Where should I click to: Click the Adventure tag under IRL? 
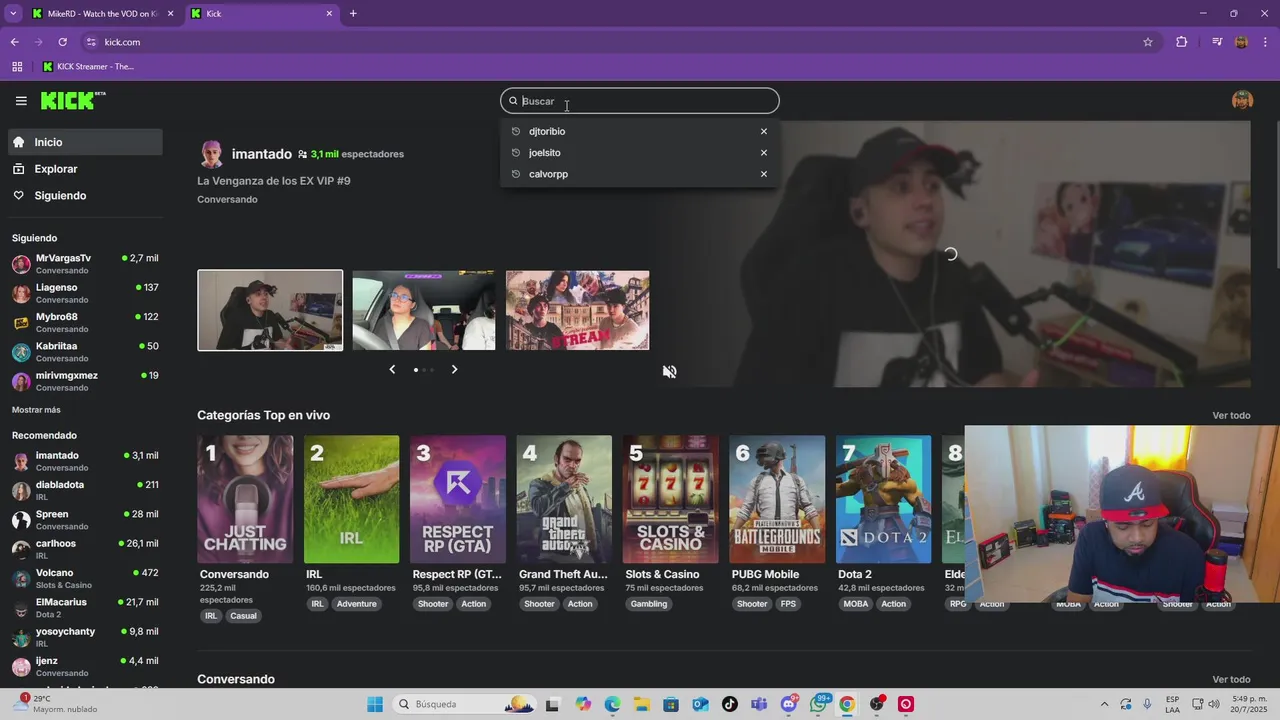356,604
